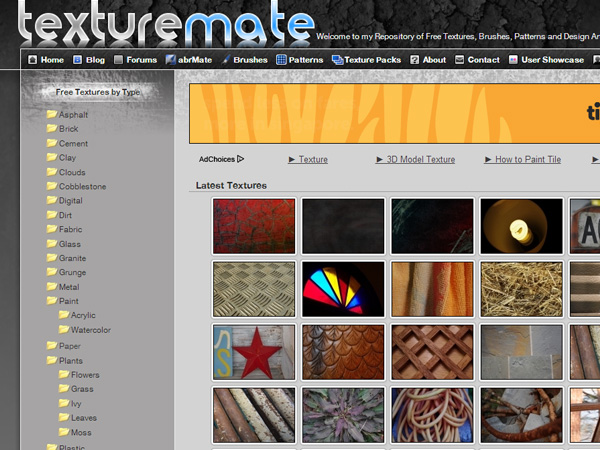The image size is (600, 450).
Task: Click the folder icon beside Dirt
Action: 52,214
